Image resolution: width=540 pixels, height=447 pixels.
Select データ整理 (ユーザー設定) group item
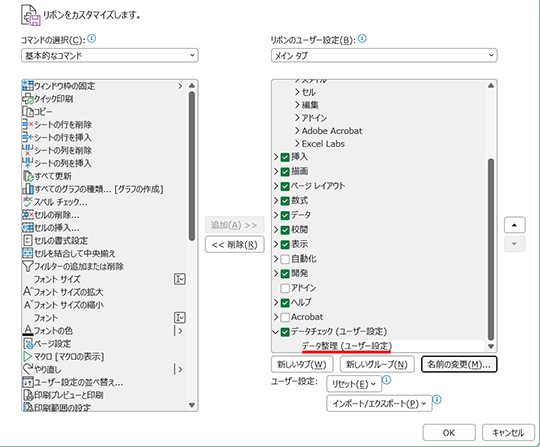coord(347,346)
